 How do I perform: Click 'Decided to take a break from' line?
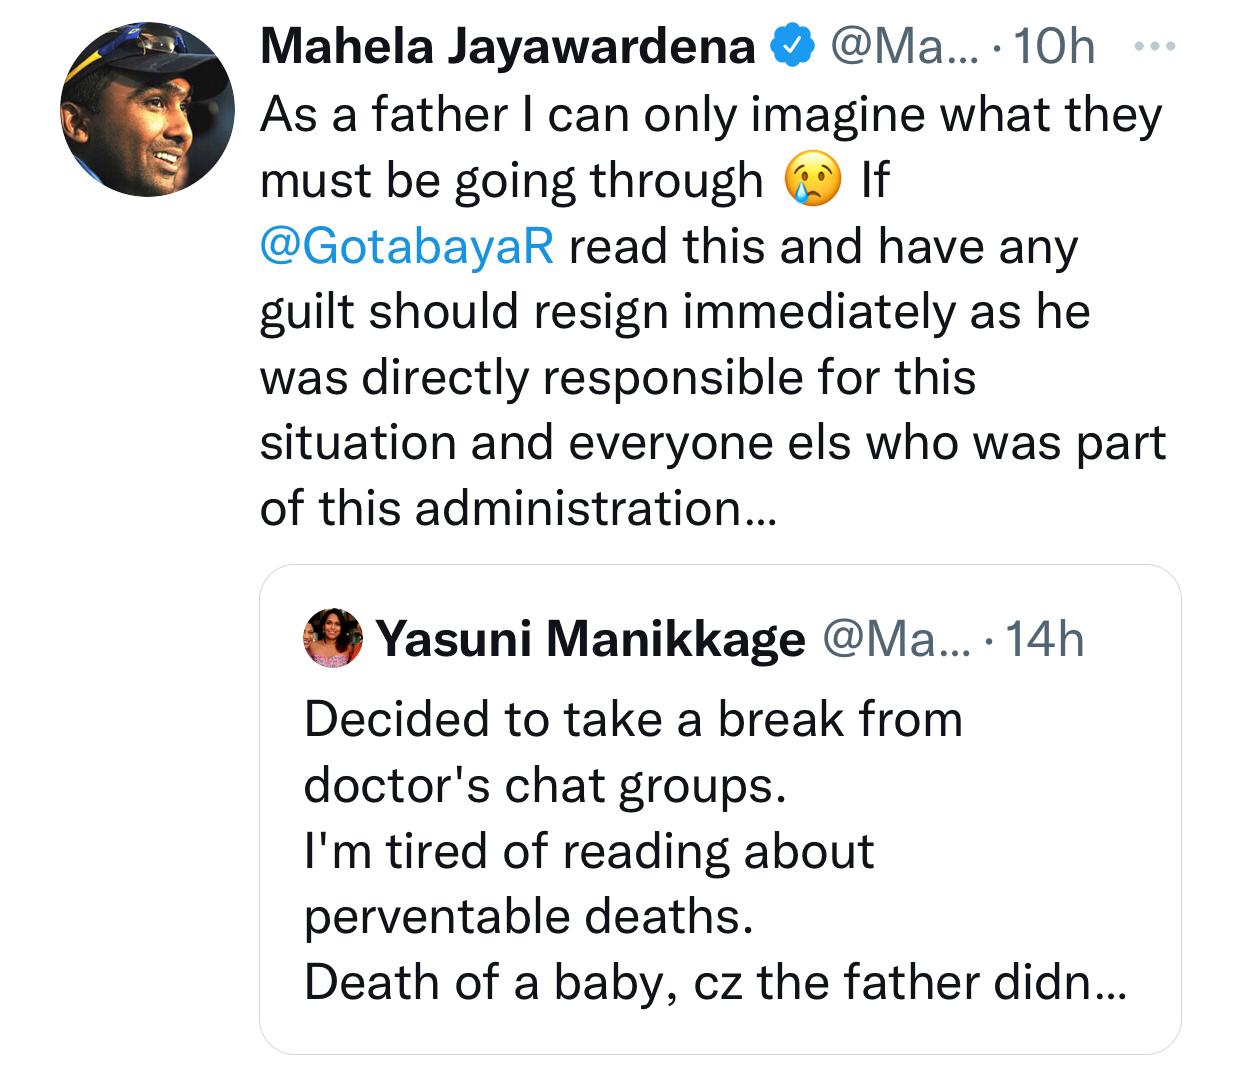[x=633, y=720]
